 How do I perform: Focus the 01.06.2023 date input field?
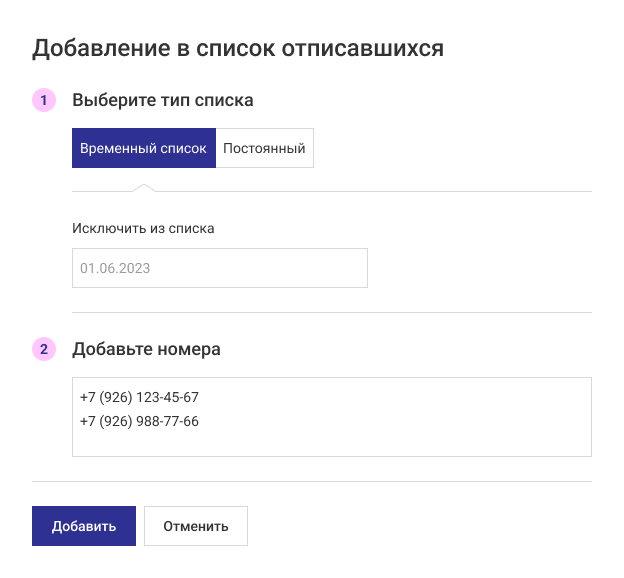tap(219, 268)
